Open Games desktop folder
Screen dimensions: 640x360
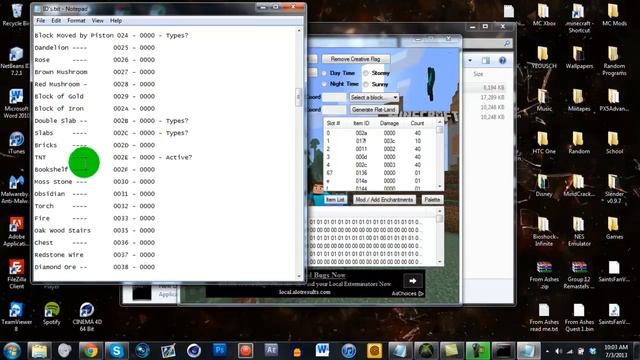click(x=614, y=228)
